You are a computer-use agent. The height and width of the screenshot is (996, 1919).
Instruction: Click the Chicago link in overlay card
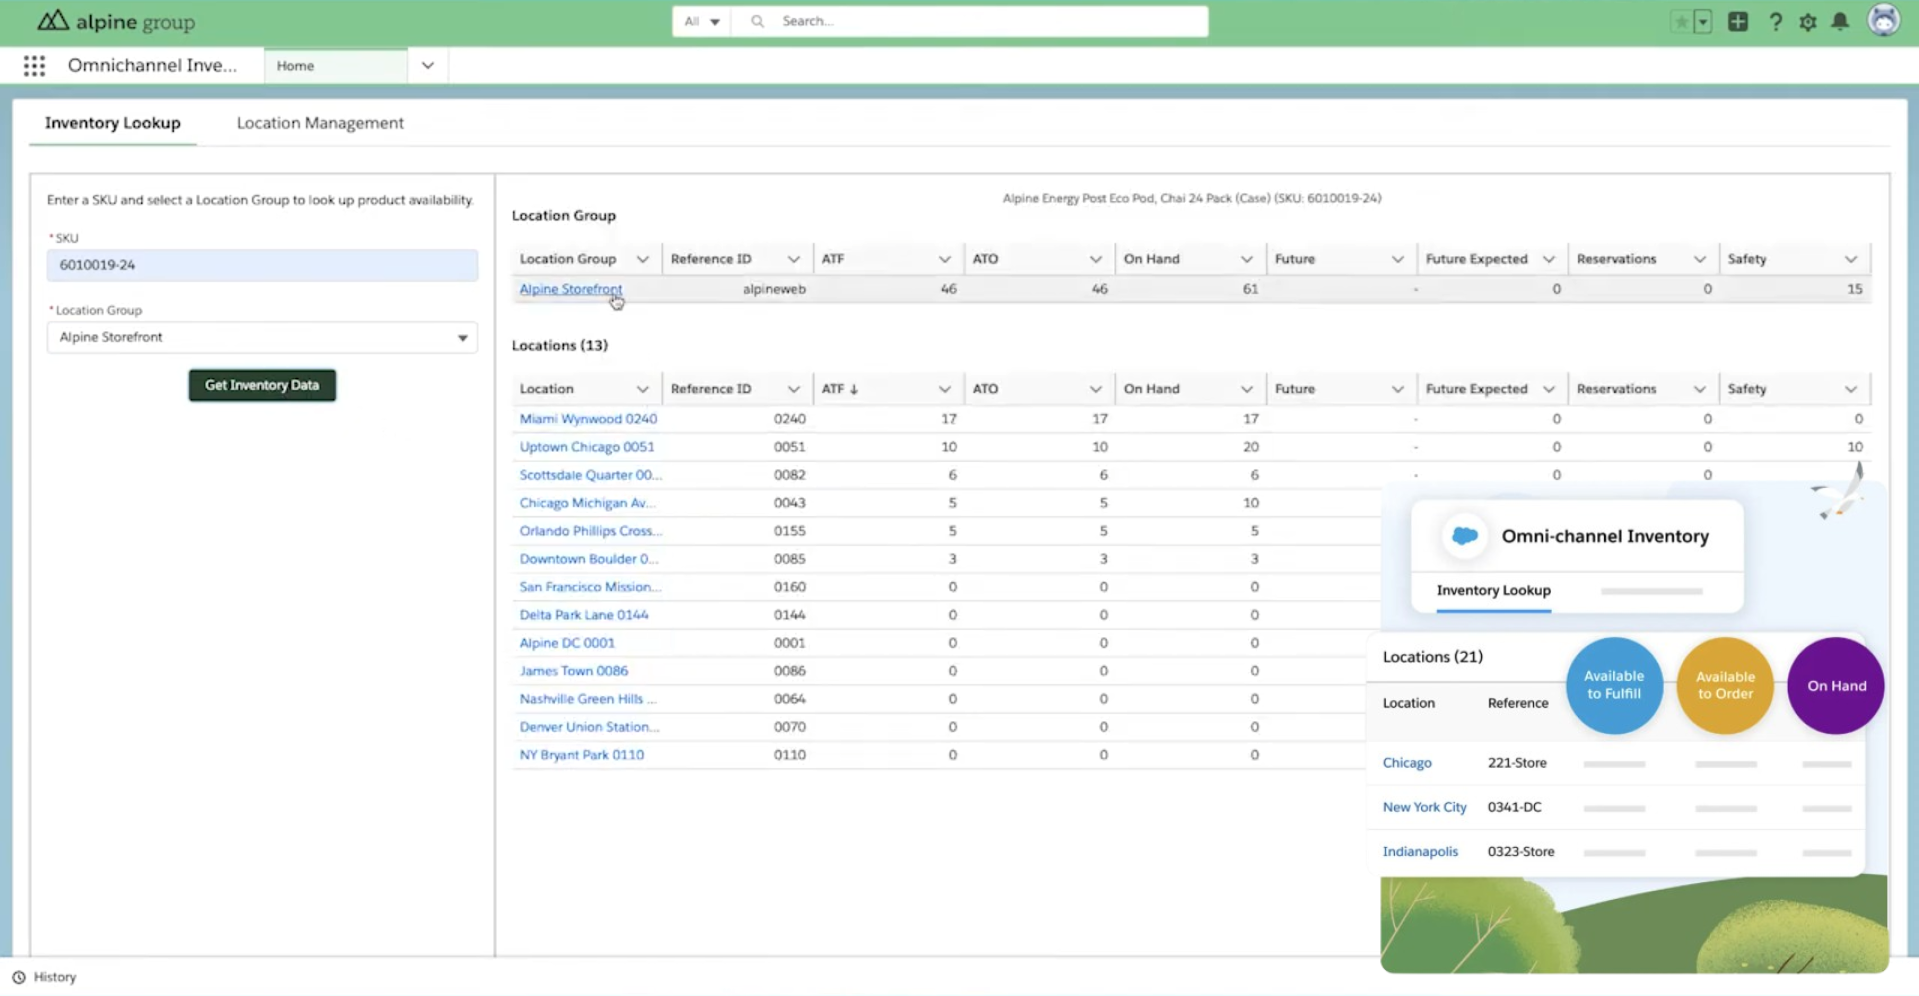pos(1407,763)
